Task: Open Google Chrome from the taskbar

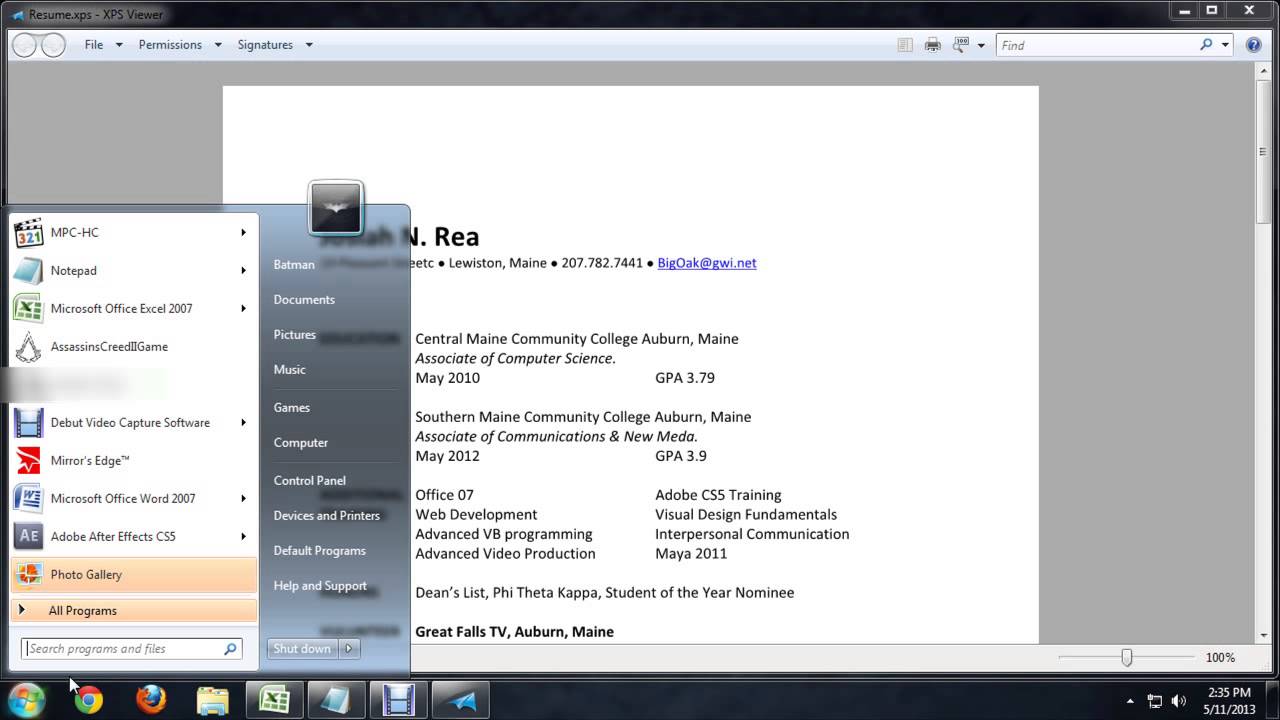Action: pos(89,700)
